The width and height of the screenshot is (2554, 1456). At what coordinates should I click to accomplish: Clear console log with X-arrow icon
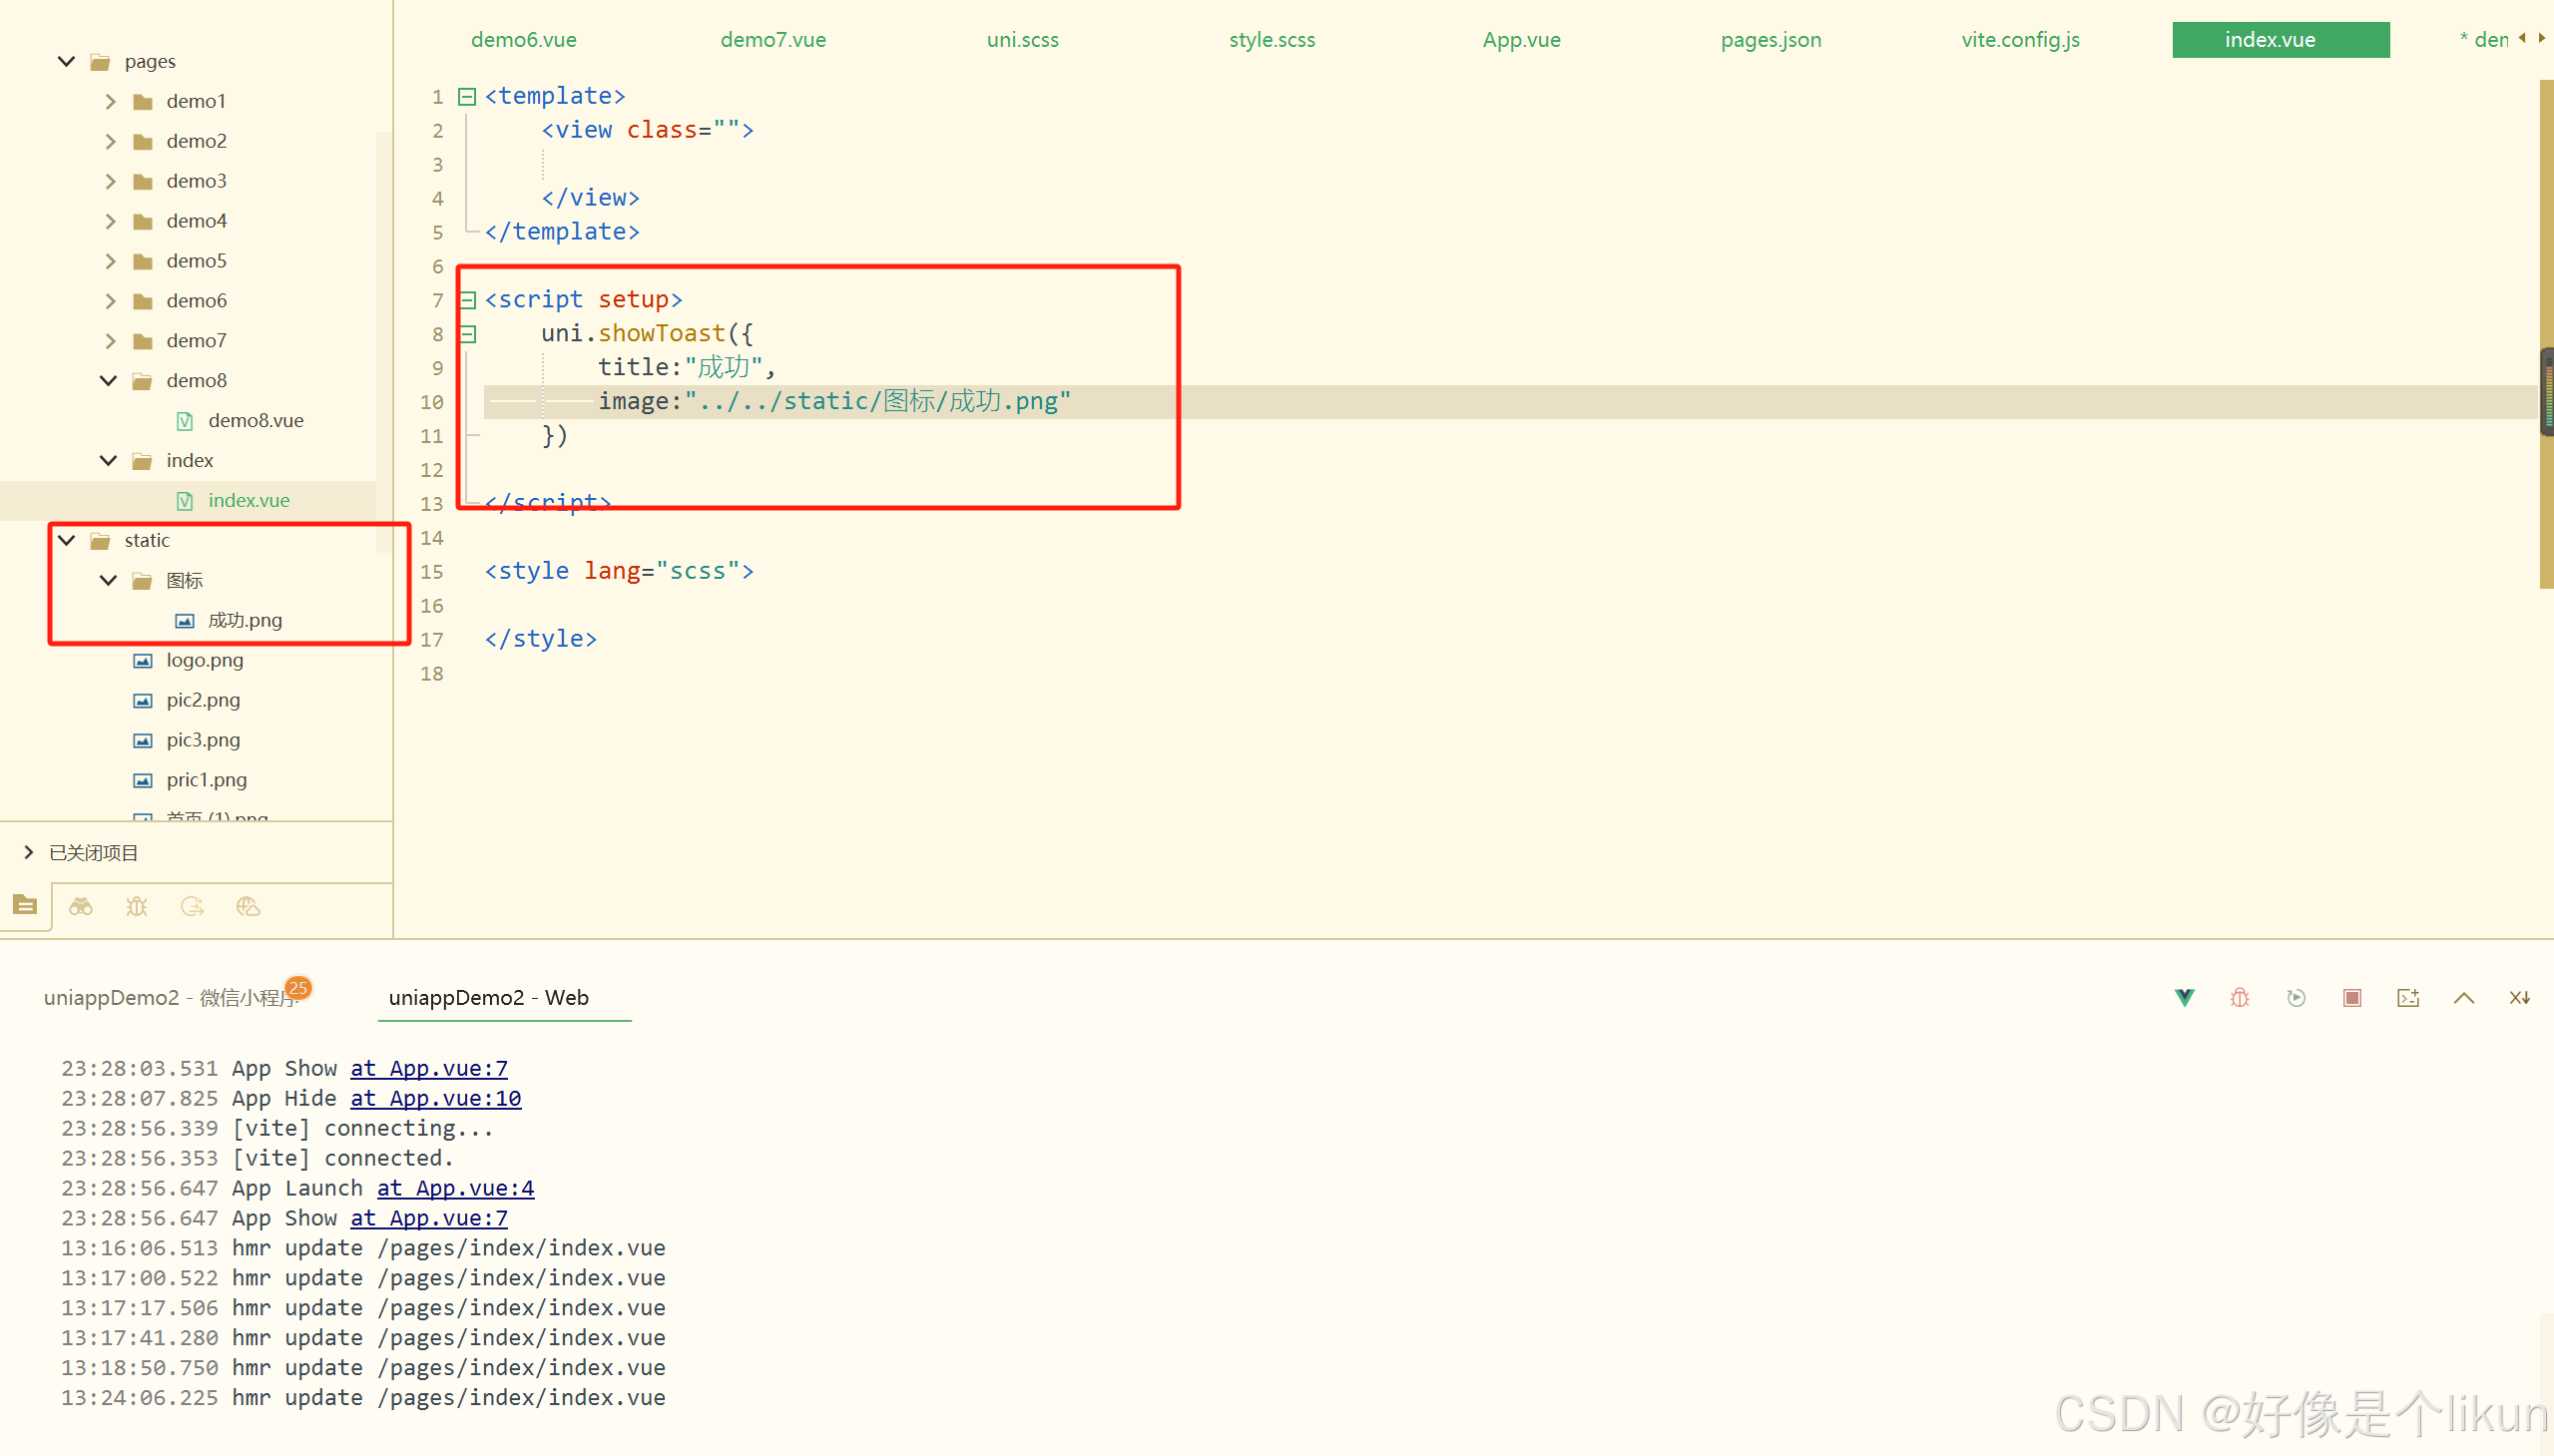click(x=2520, y=997)
